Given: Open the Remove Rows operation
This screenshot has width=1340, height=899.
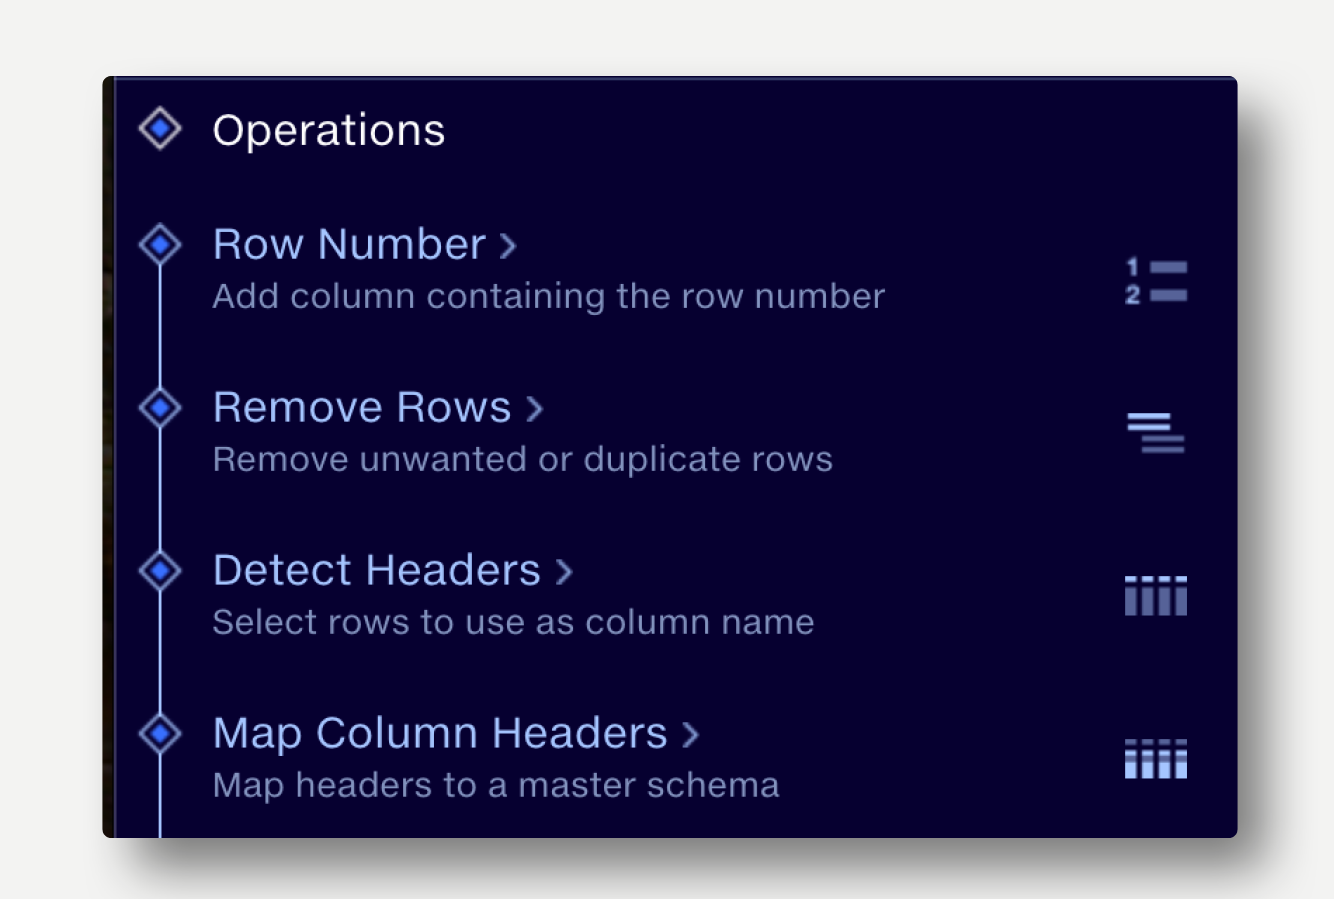Looking at the screenshot, I should coord(362,408).
